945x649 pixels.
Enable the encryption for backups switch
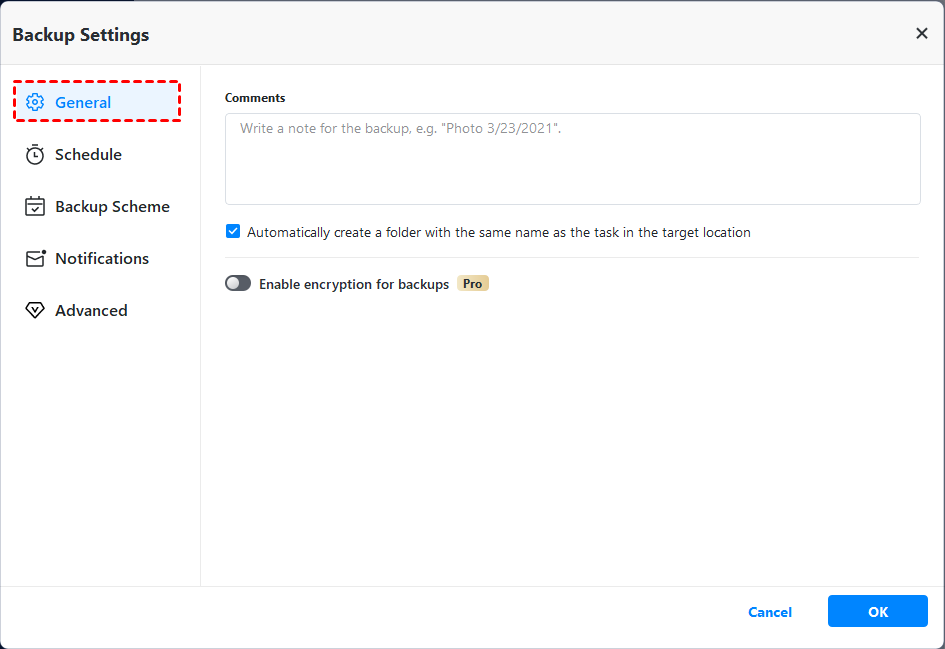238,284
